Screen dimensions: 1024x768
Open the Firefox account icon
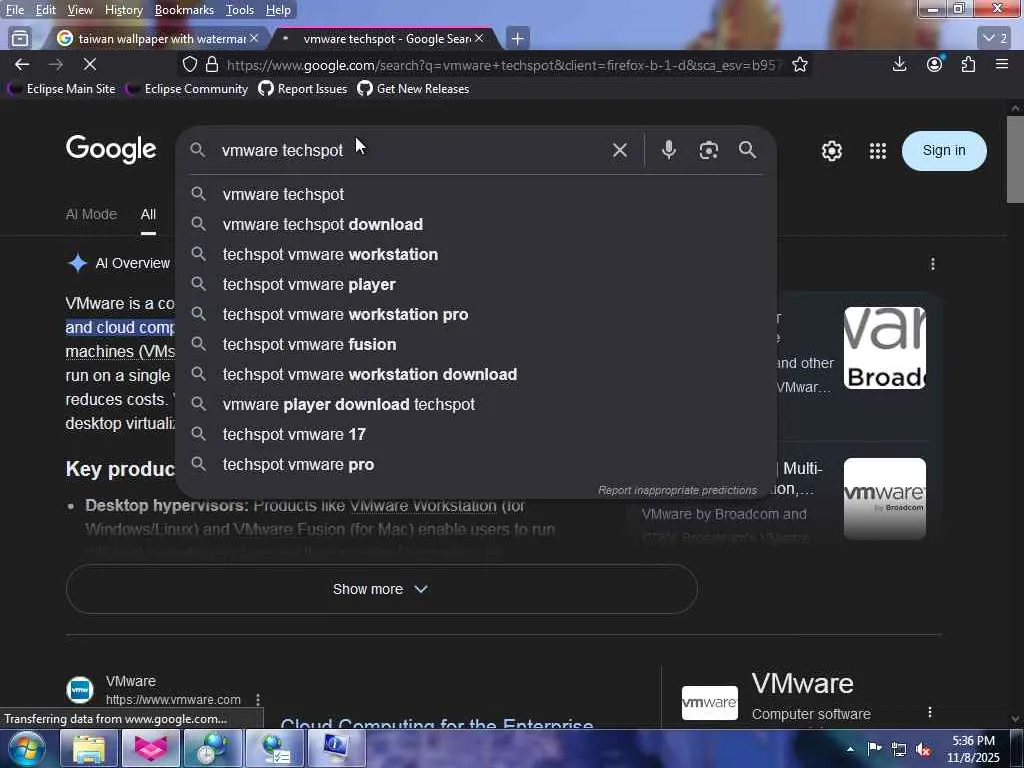pos(935,63)
